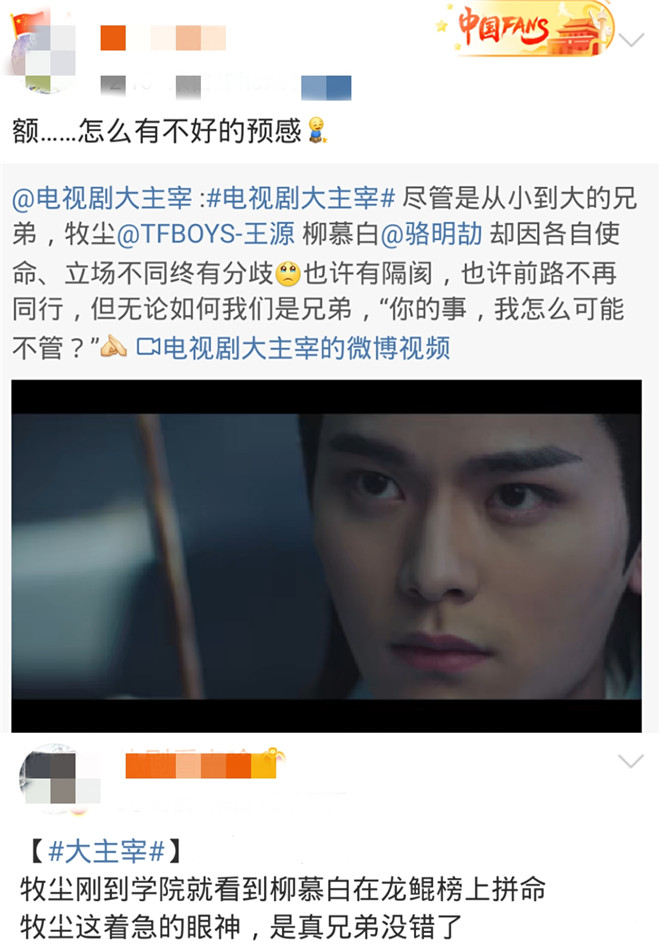Open the first poster's profile avatar
Screen dimensions: 660x950
42,51
